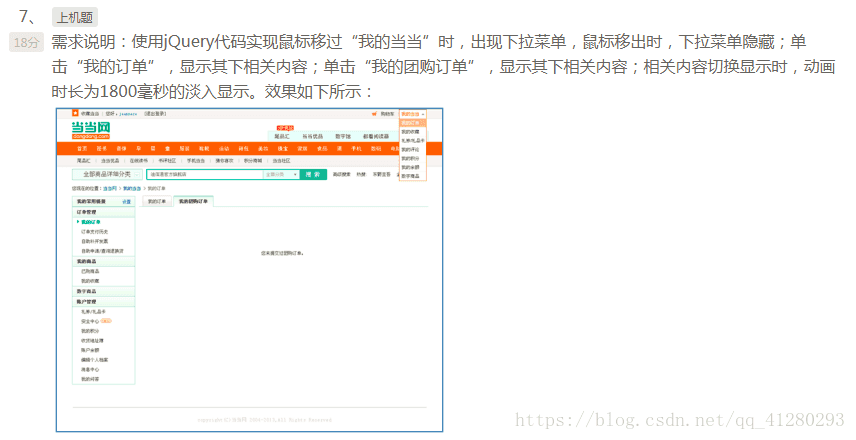Select 数字商品 in the 我的当当 dropdown menu

coord(411,176)
